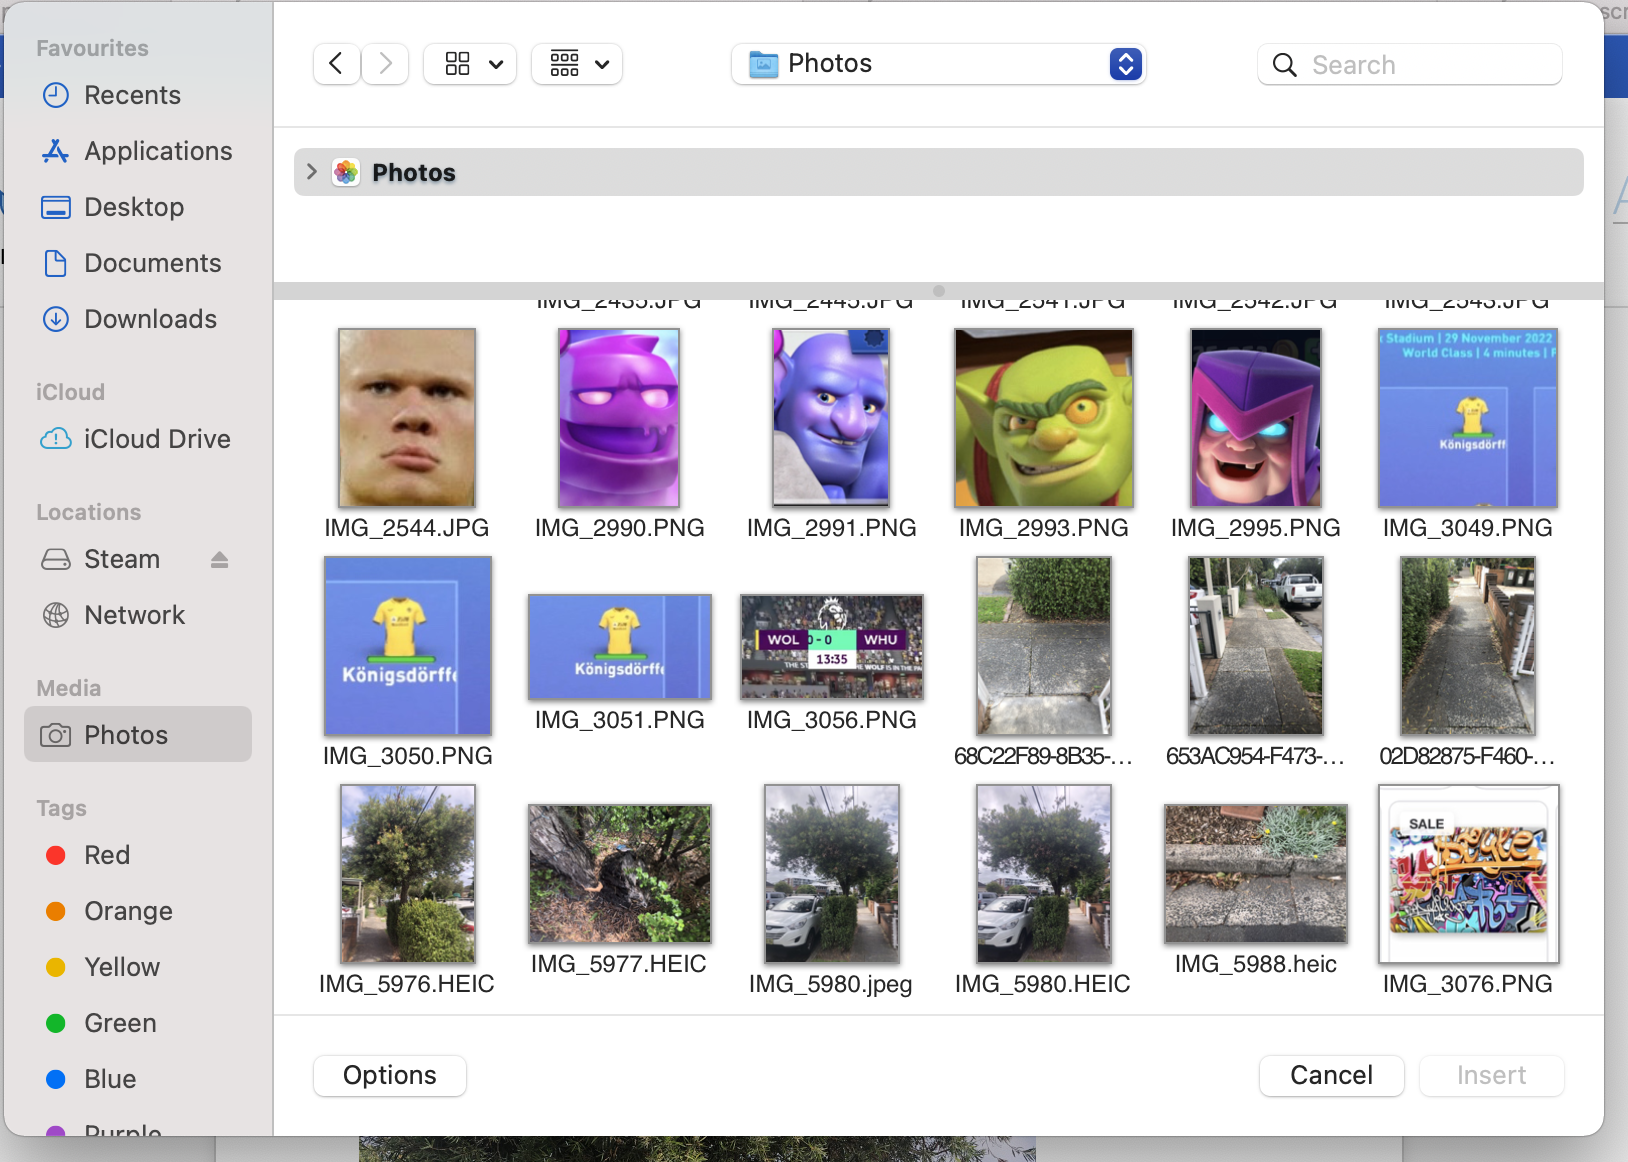
Task: Select the IMG_3050.PNG yellow jersey thumbnail
Action: [408, 646]
